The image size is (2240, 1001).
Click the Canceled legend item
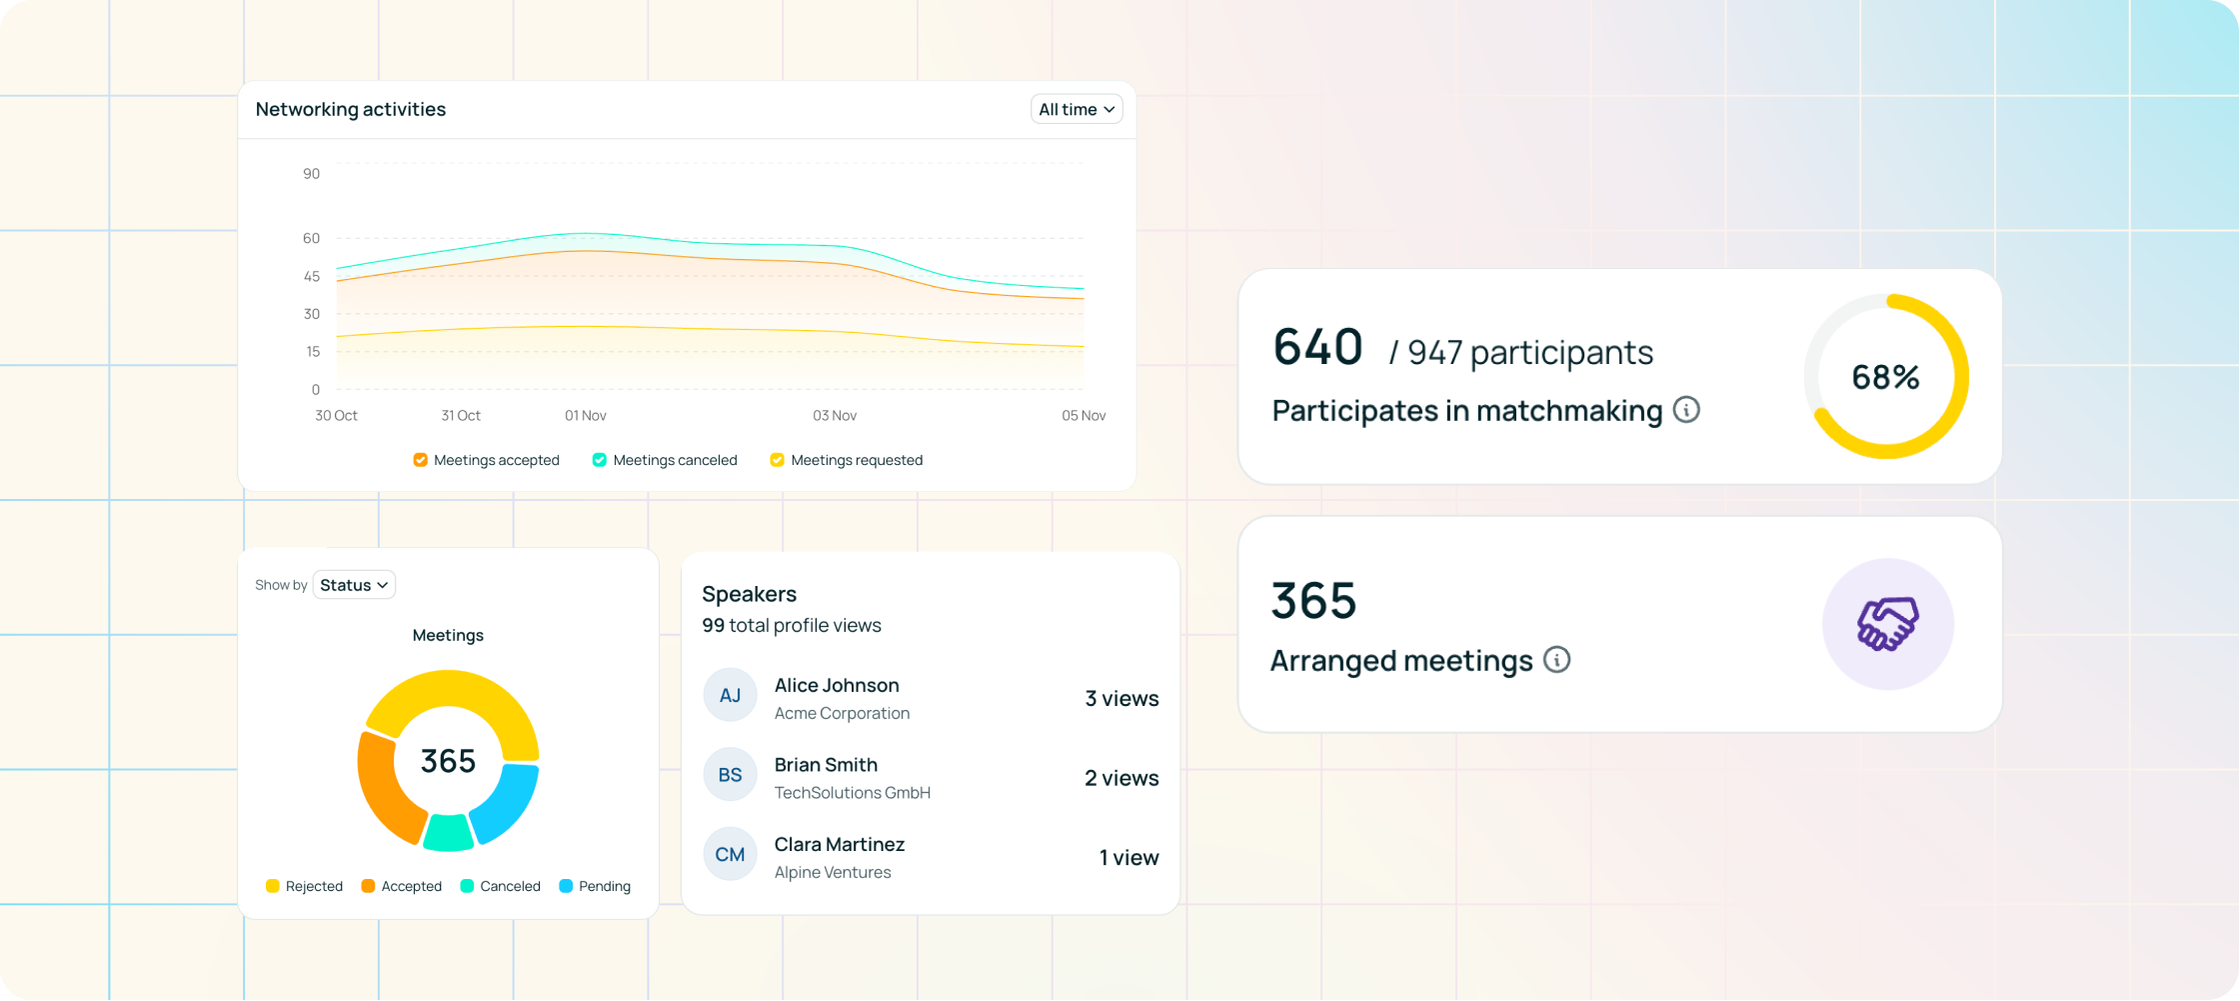point(500,886)
